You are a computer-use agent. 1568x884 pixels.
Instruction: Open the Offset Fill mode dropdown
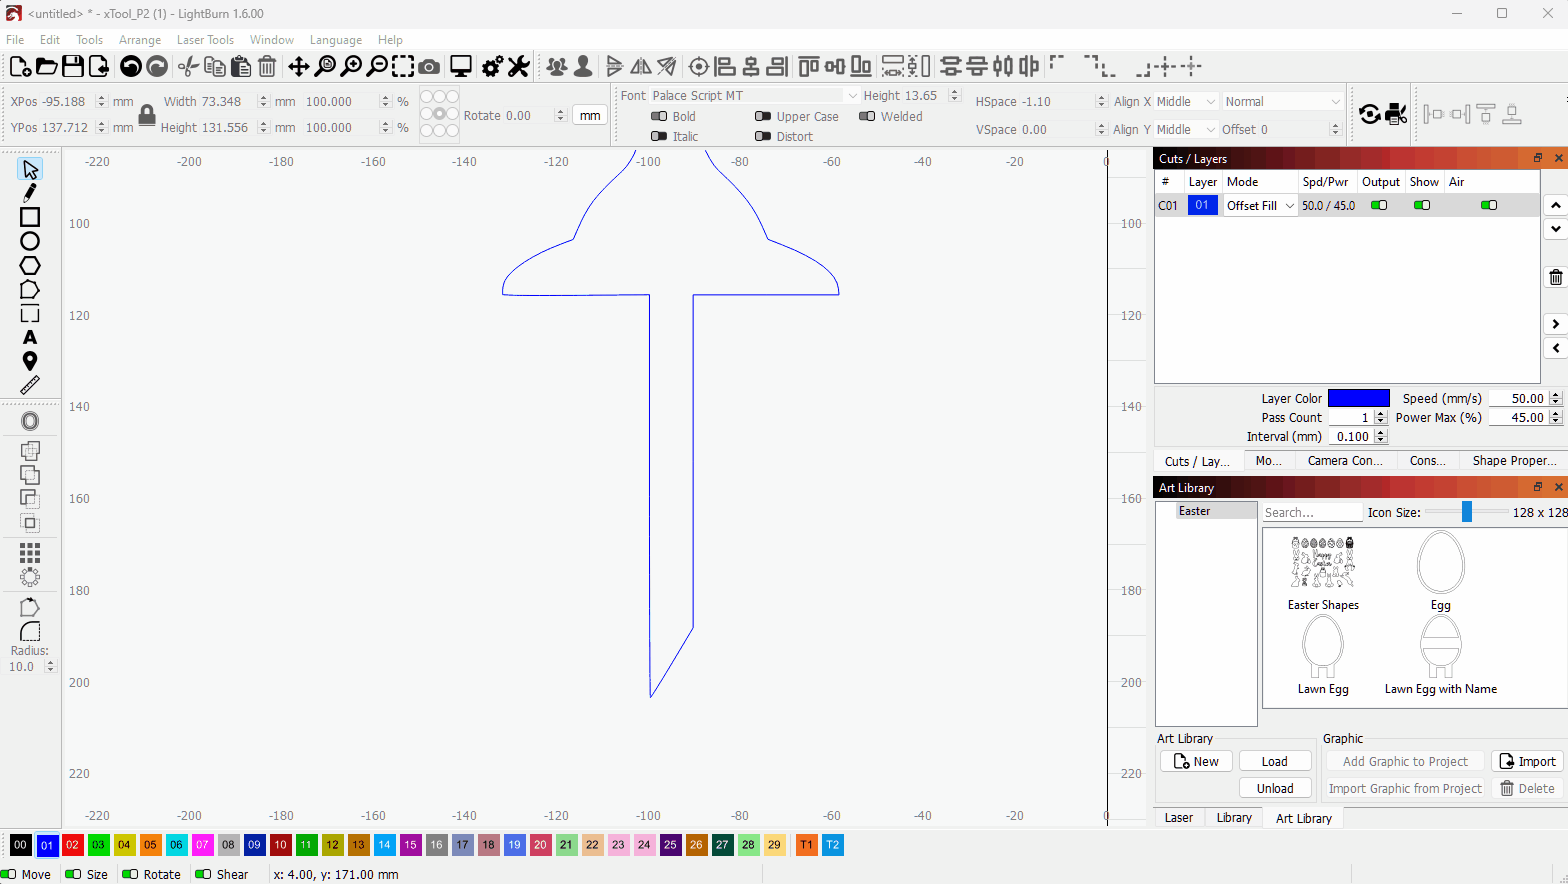pyautogui.click(x=1261, y=206)
